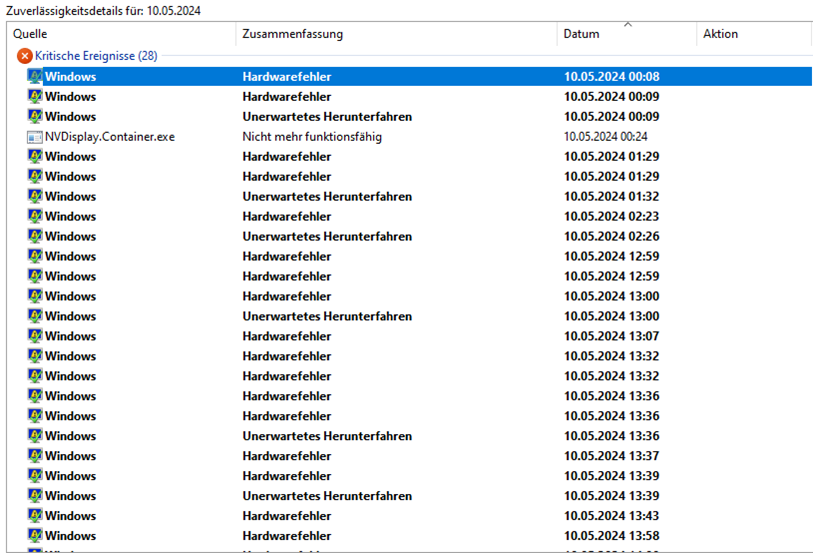Click the icon on the 13:00 Unerwartetes Herunterfahren row
This screenshot has height=553, width=813.
click(x=35, y=316)
